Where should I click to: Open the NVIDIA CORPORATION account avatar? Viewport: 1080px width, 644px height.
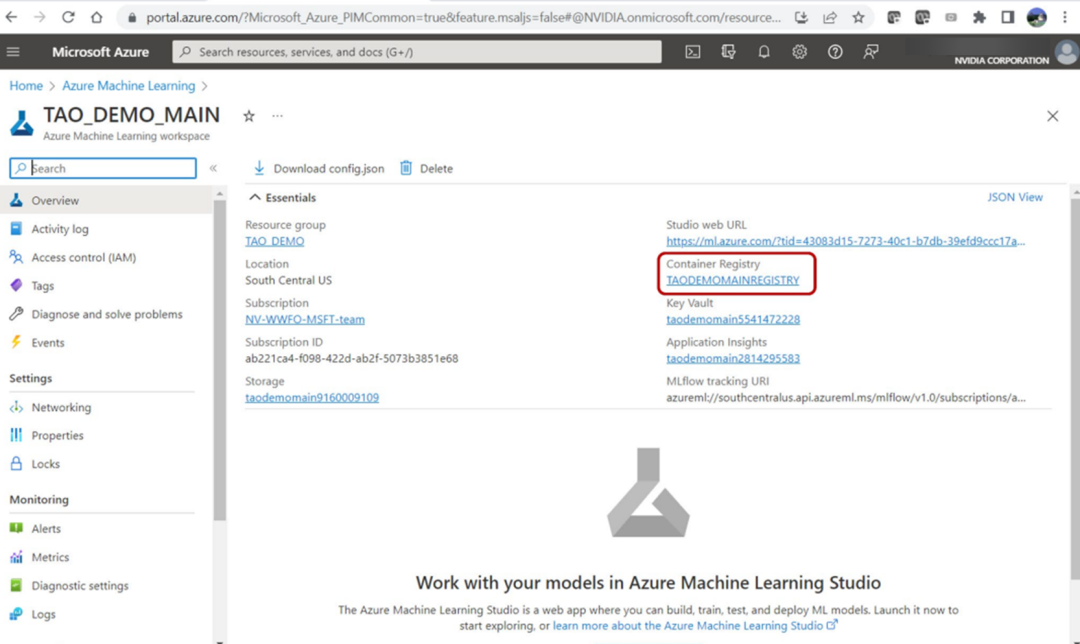pyautogui.click(x=1066, y=52)
